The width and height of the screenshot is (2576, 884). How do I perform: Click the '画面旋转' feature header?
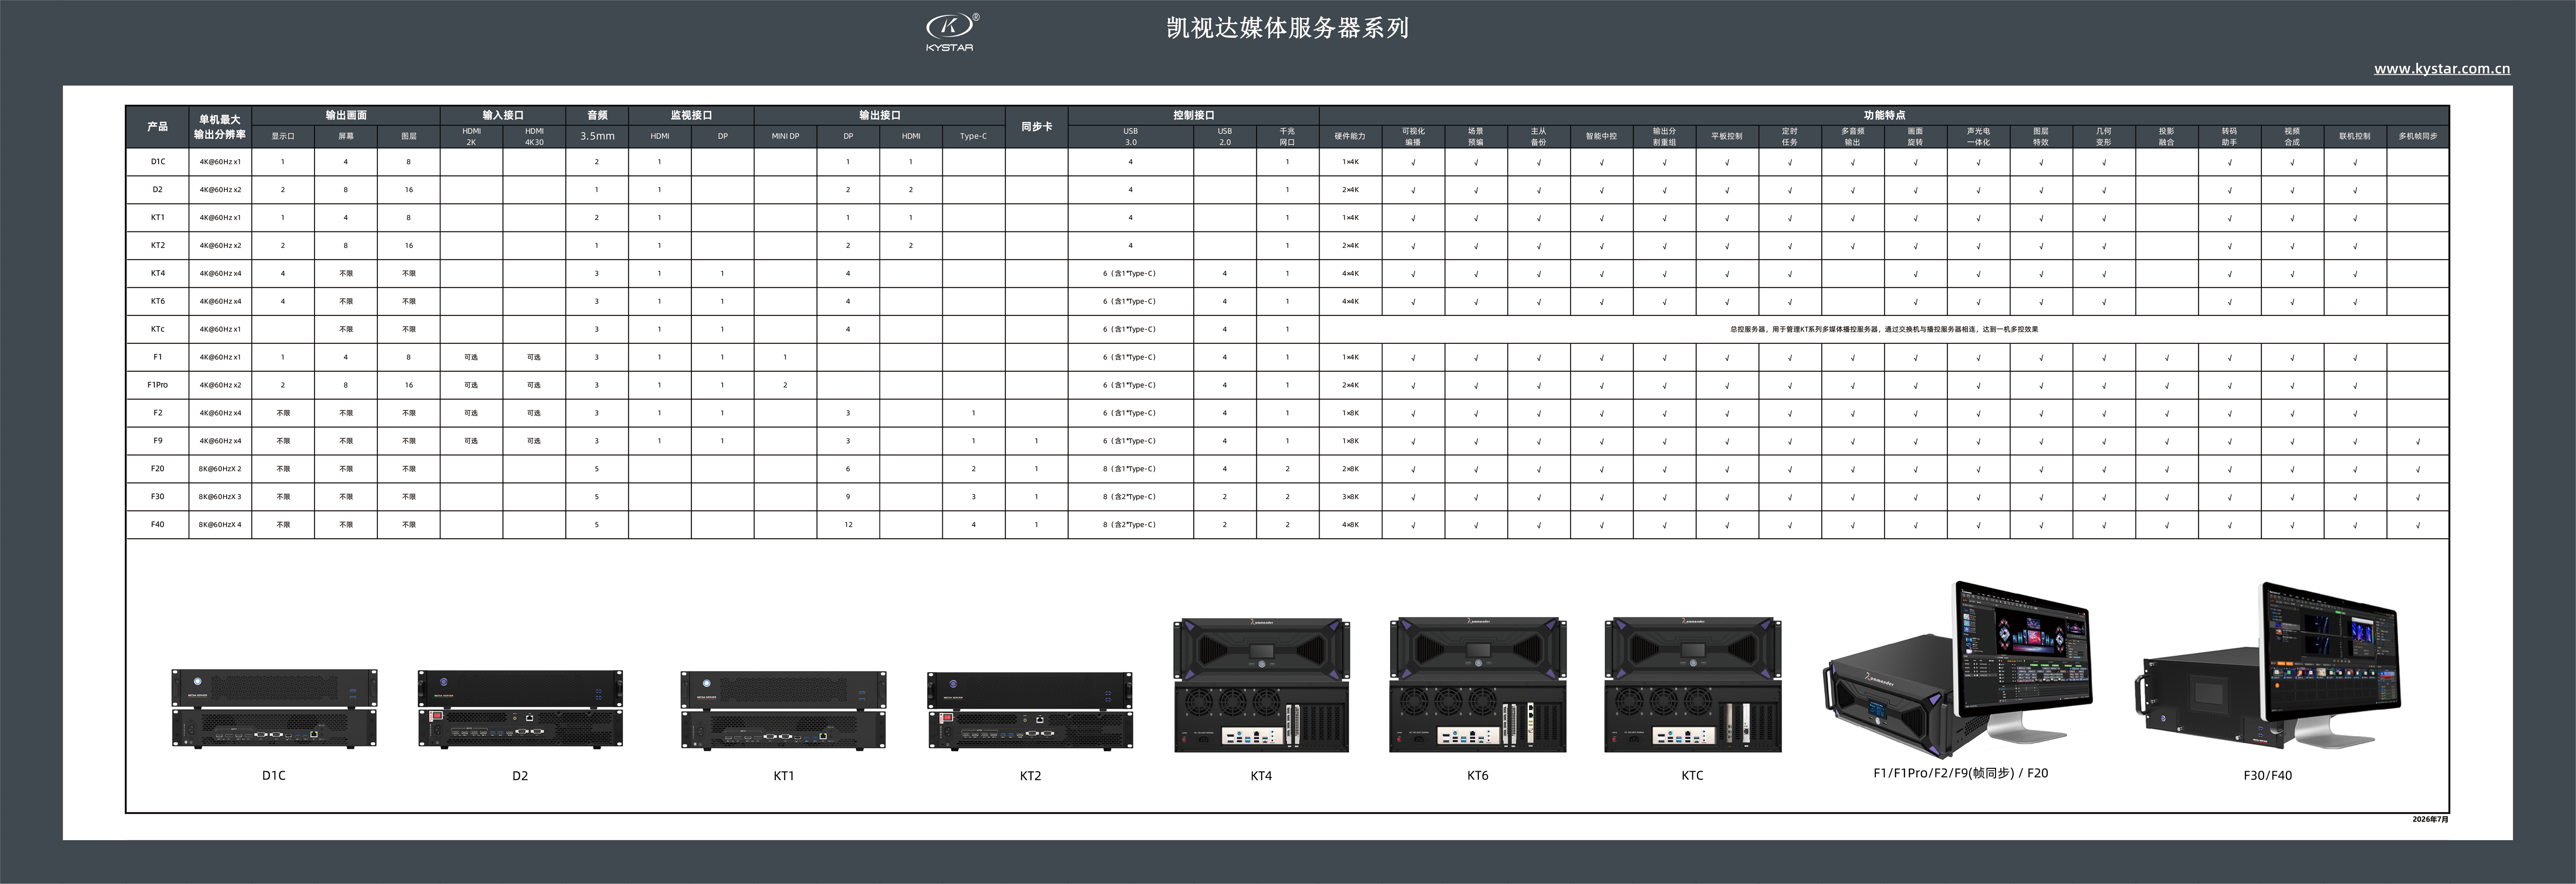point(1915,136)
